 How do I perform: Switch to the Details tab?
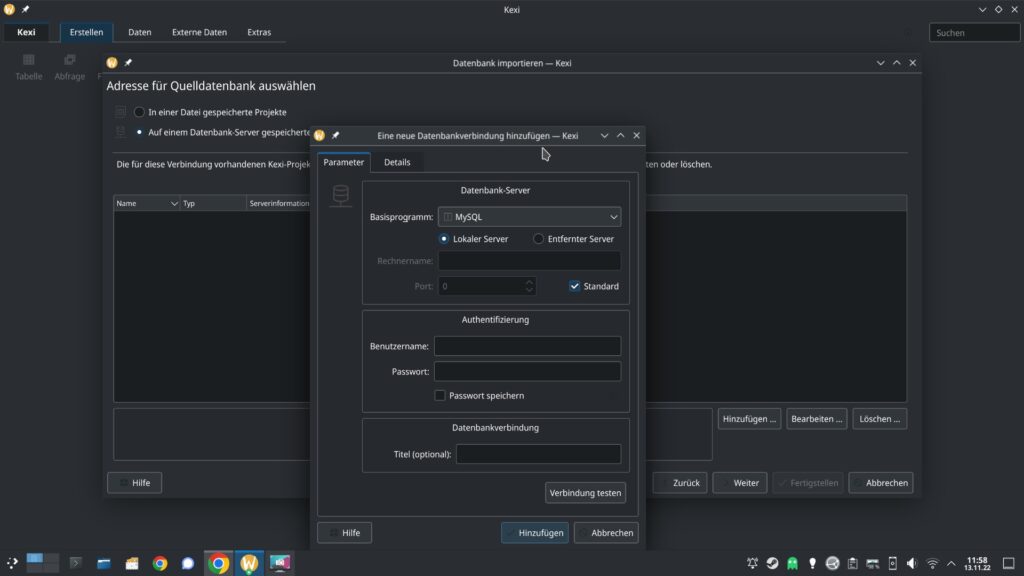397,162
